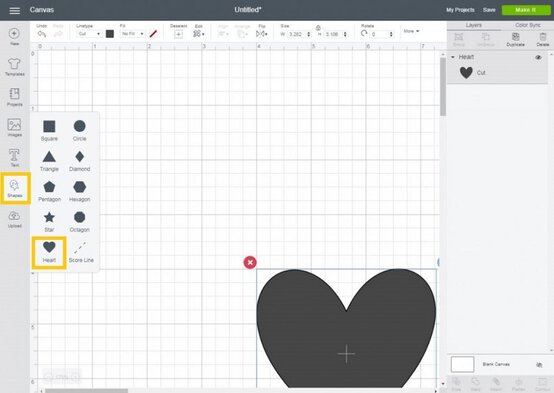Insert a Diamond shape
This screenshot has width=554, height=393.
[79, 161]
